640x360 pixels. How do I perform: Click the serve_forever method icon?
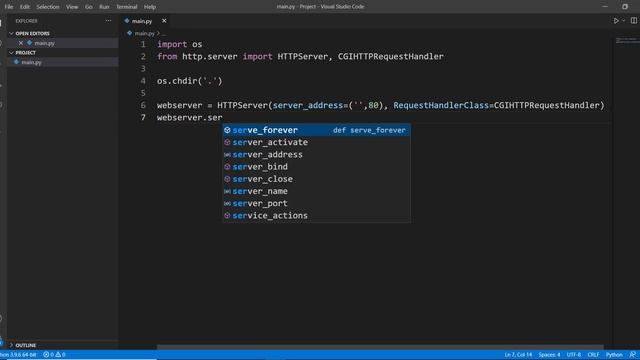click(x=227, y=130)
